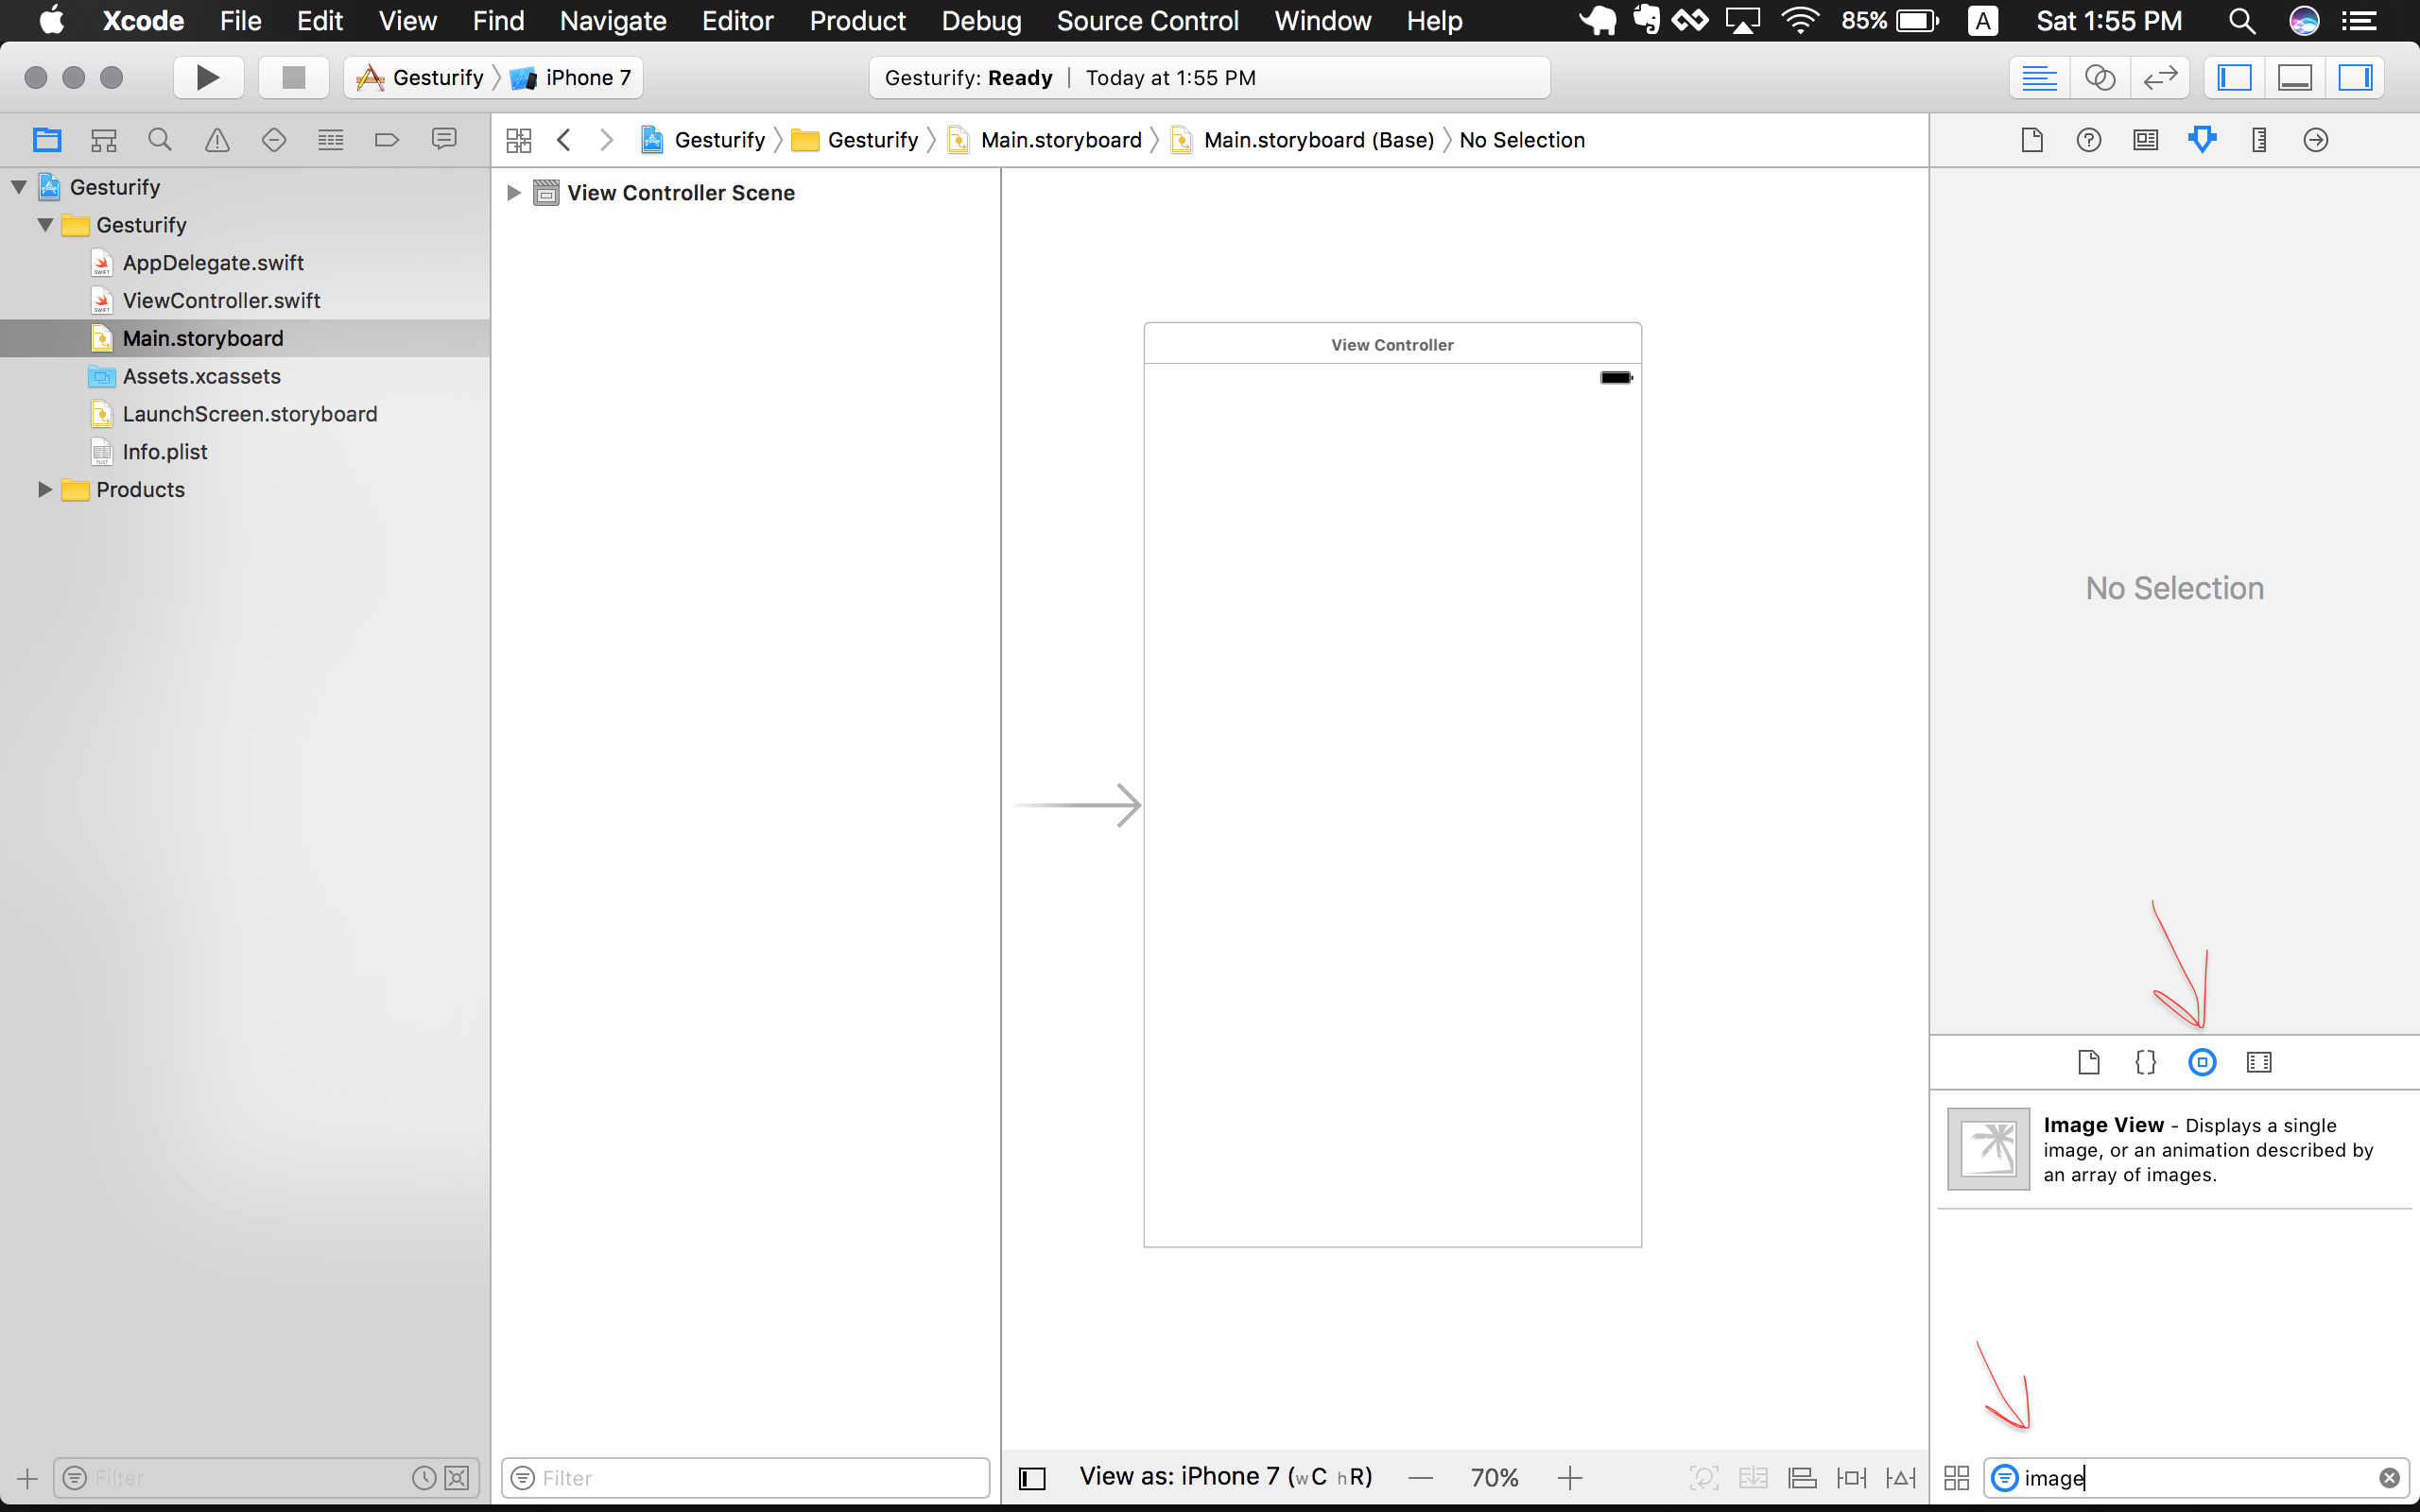Open the find navigator

(x=160, y=139)
